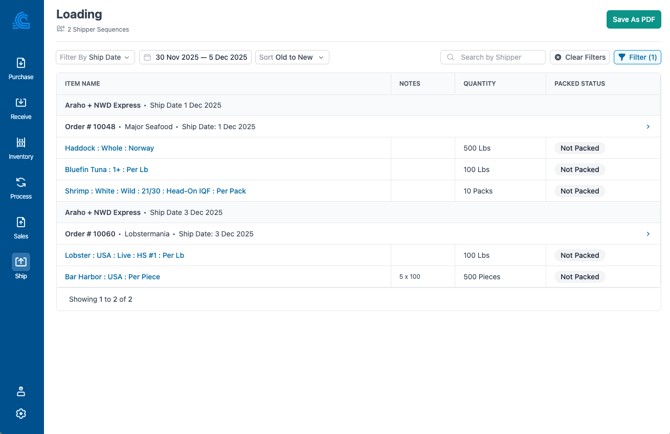Click the Loading page title
The width and height of the screenshot is (670, 434).
79,14
